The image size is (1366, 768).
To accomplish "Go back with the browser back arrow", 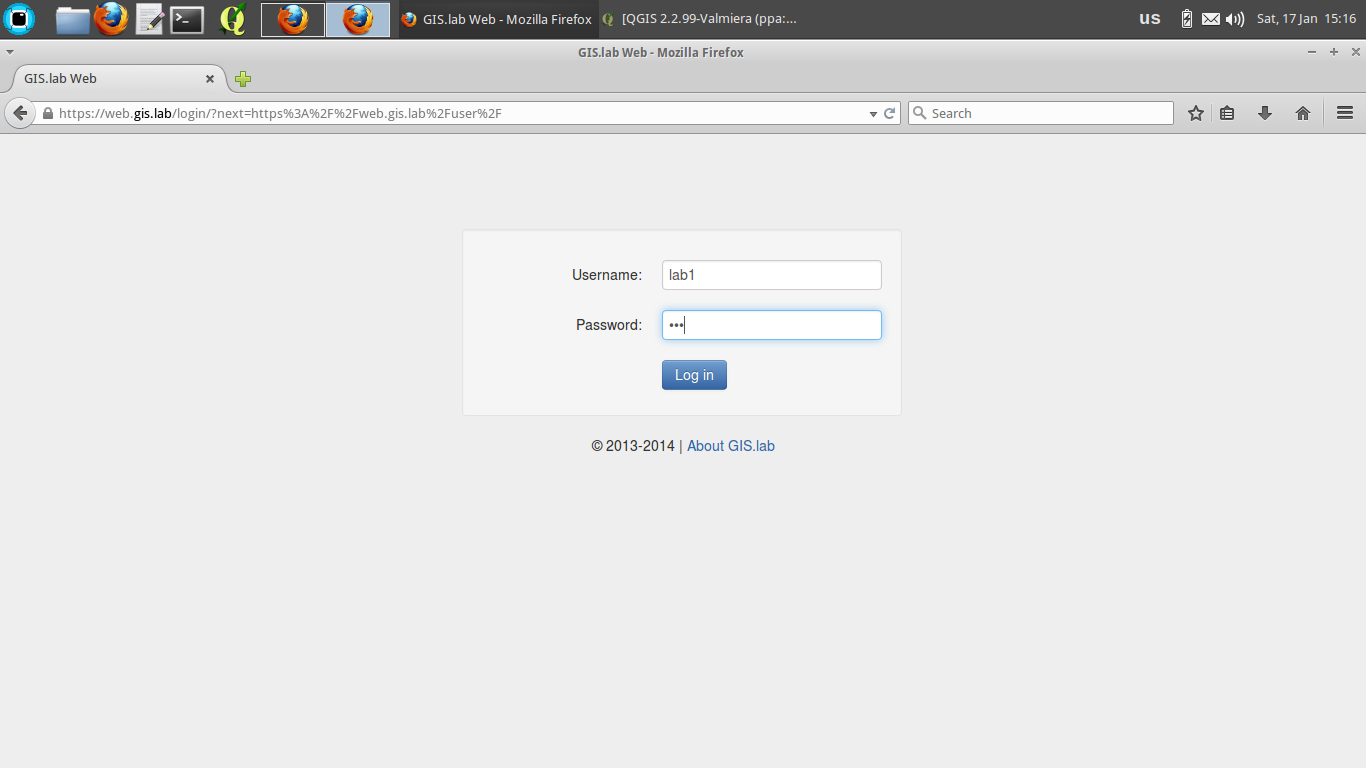I will [x=20, y=113].
